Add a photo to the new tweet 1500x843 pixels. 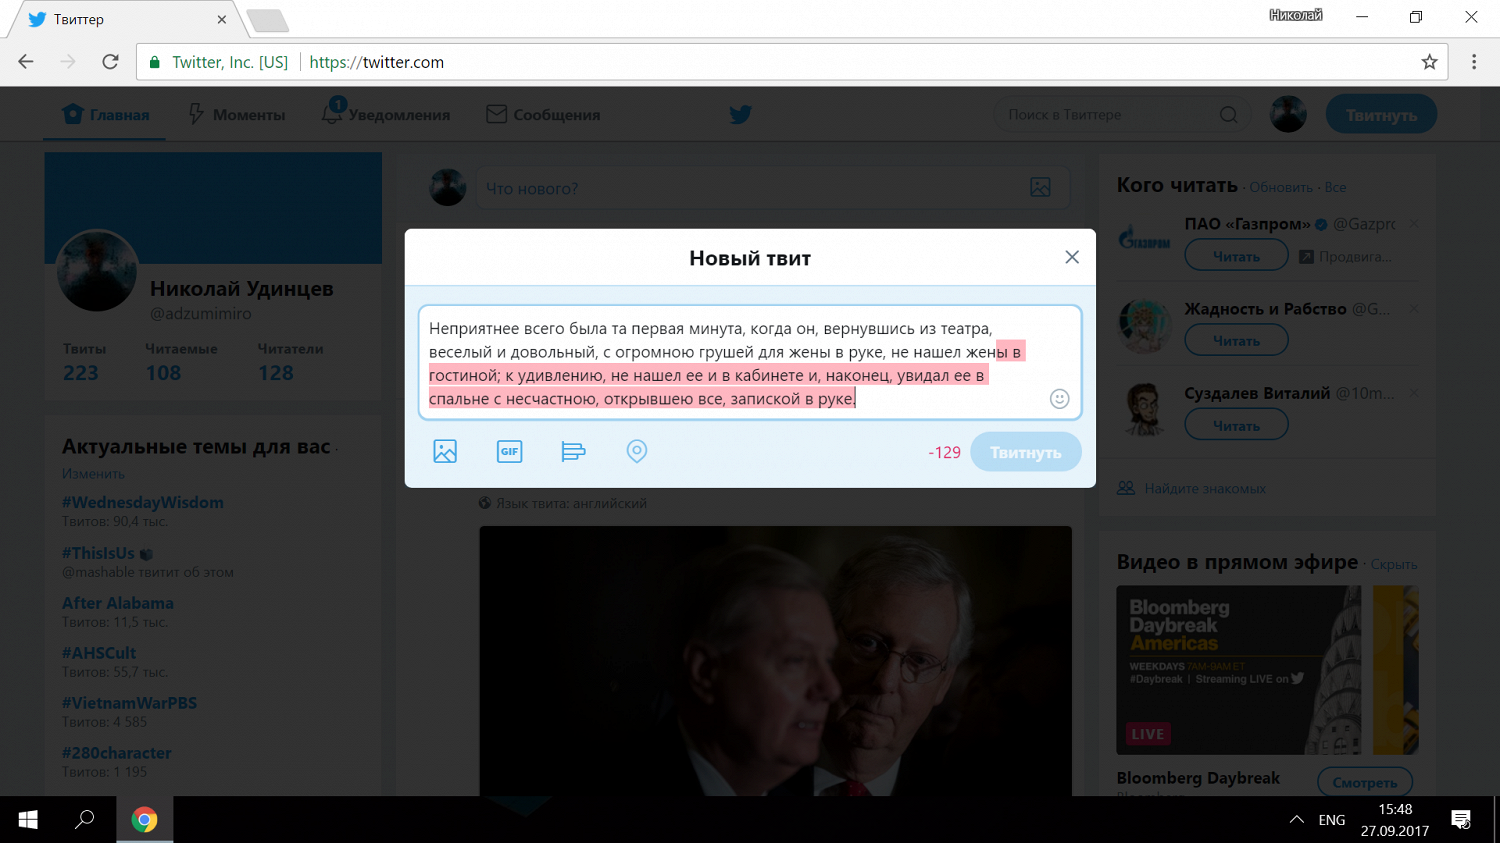445,452
